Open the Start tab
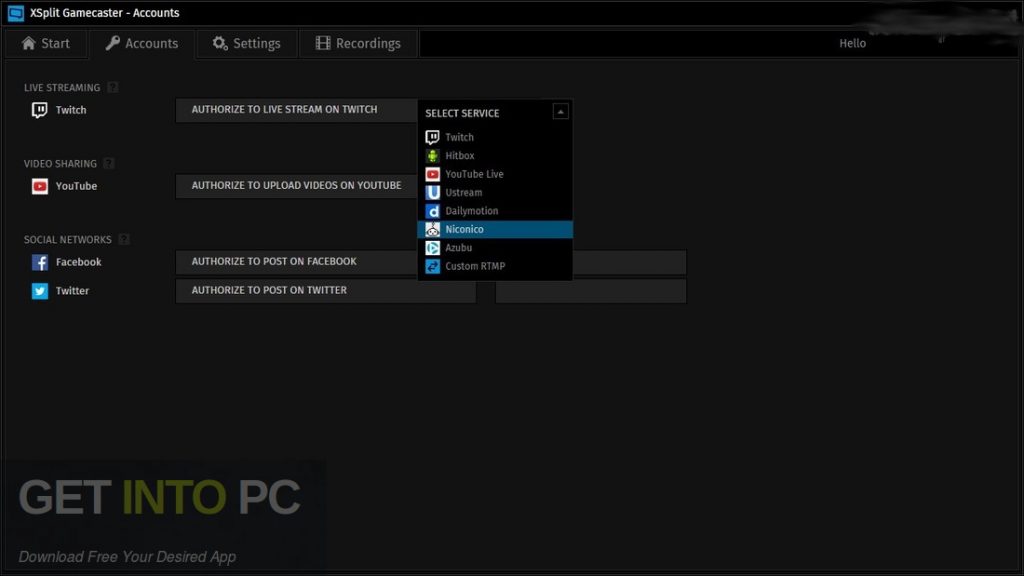Screen dimensions: 1024x576 tap(46, 44)
